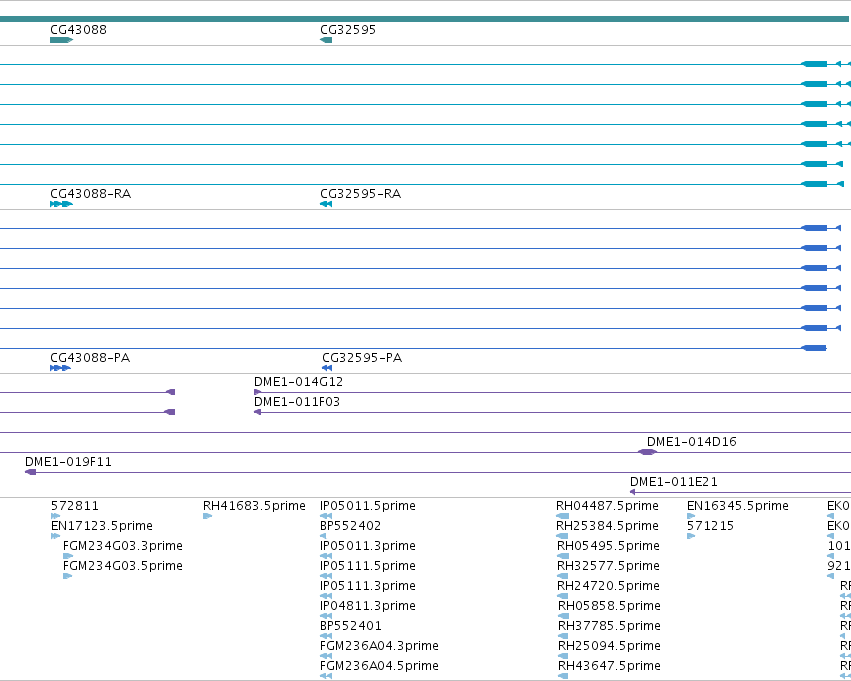Select the CG43088-RA transcript glyph

click(x=61, y=204)
